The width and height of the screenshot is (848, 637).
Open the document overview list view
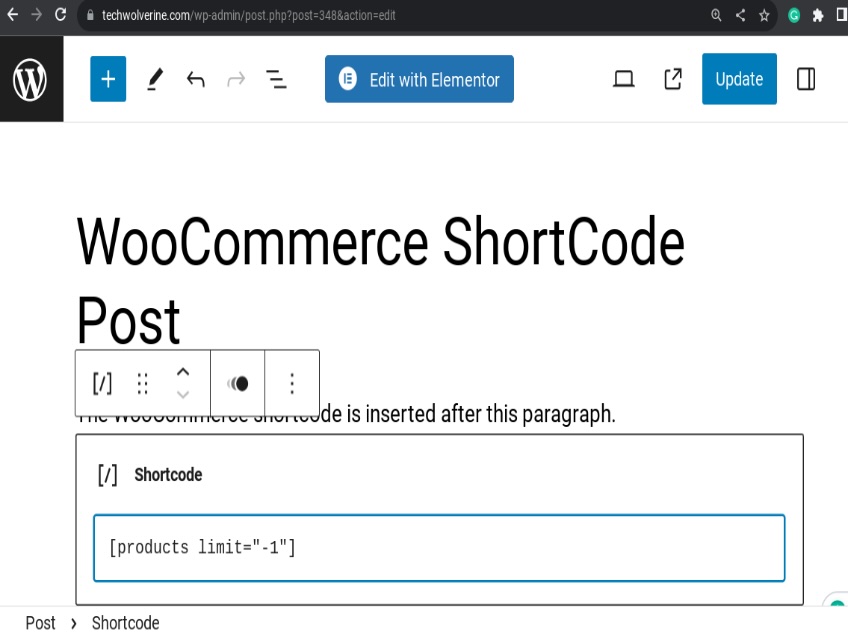pyautogui.click(x=276, y=79)
